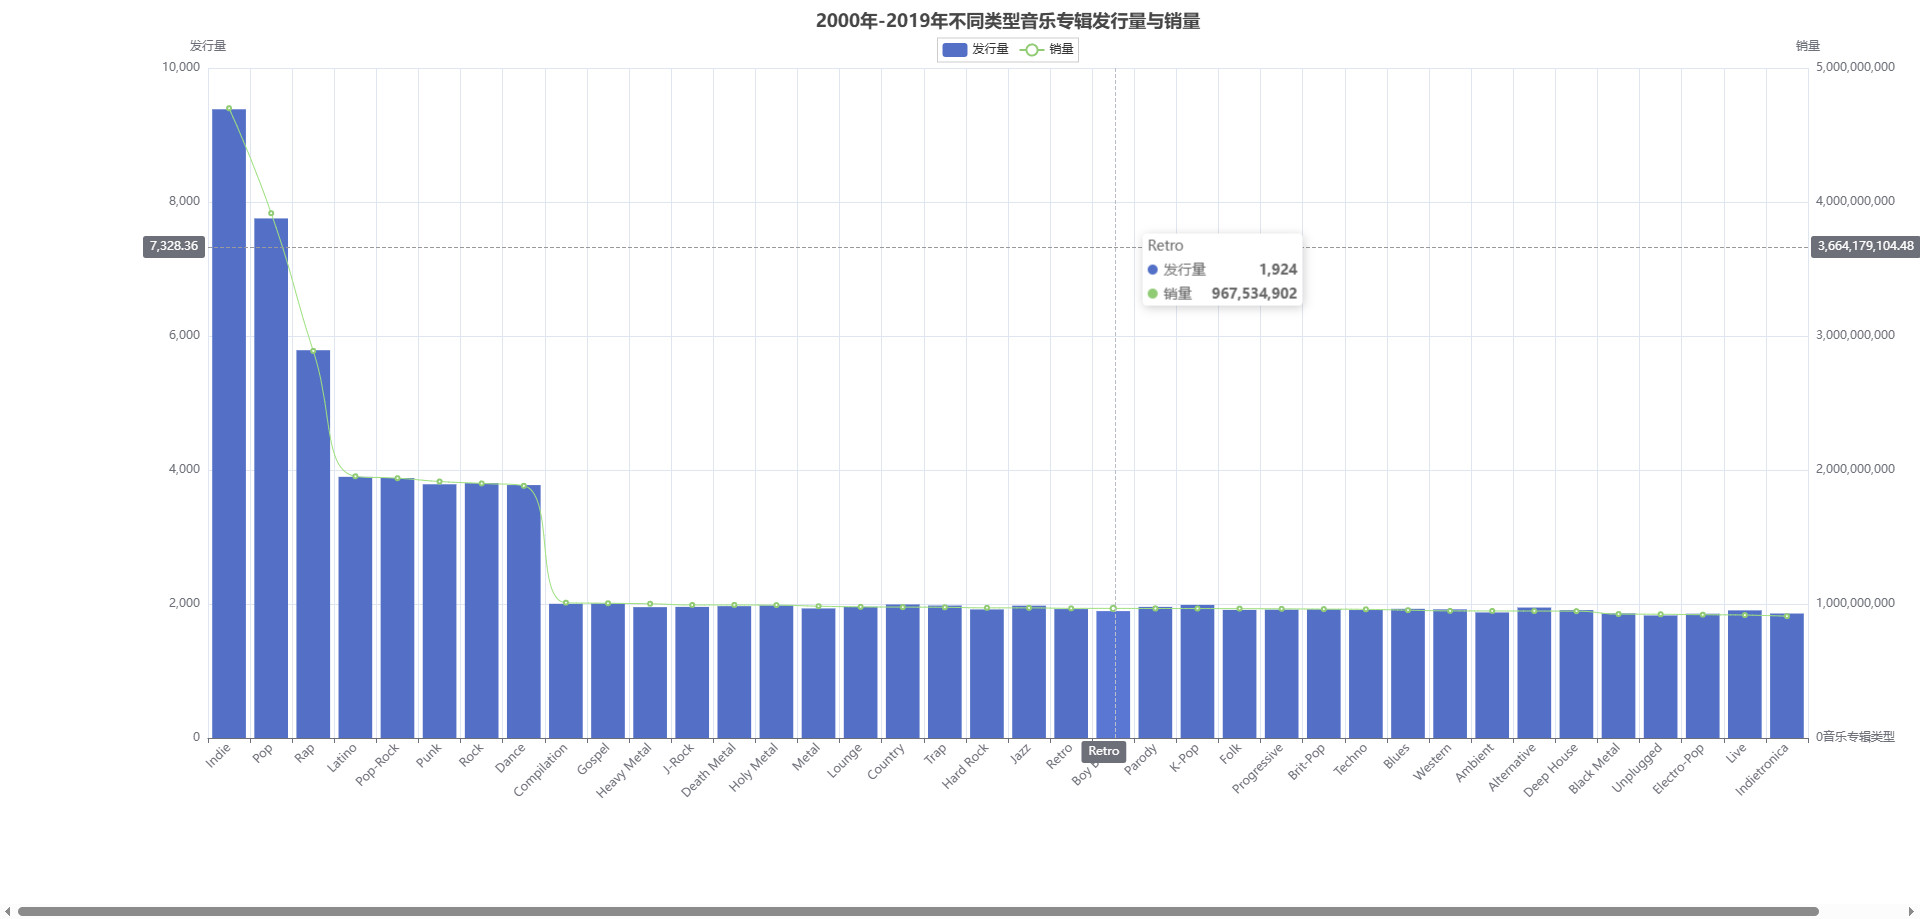Image resolution: width=1920 pixels, height=919 pixels.
Task: Click the 3,664,179,104.48 right axis pointer label
Action: [1865, 246]
